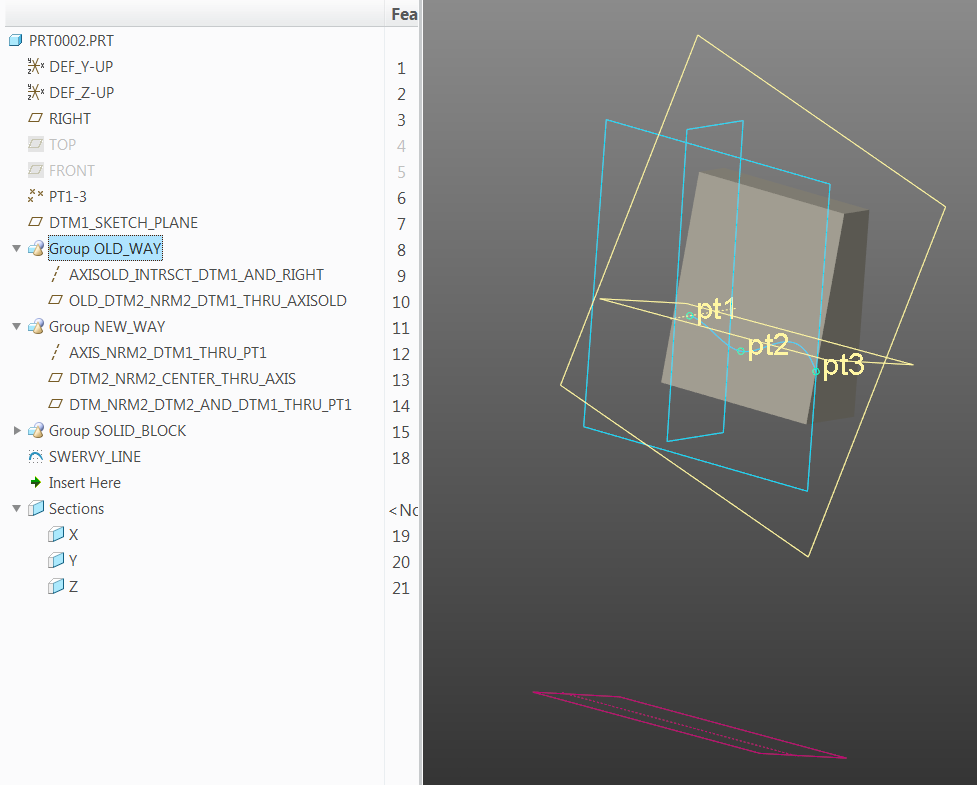Click the Y cross-section icon
The height and width of the screenshot is (785, 977).
[56, 561]
